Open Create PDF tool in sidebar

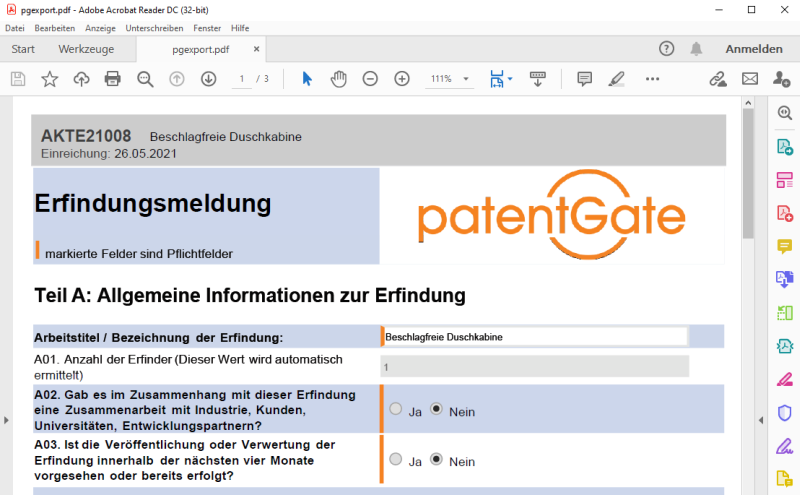[x=785, y=213]
